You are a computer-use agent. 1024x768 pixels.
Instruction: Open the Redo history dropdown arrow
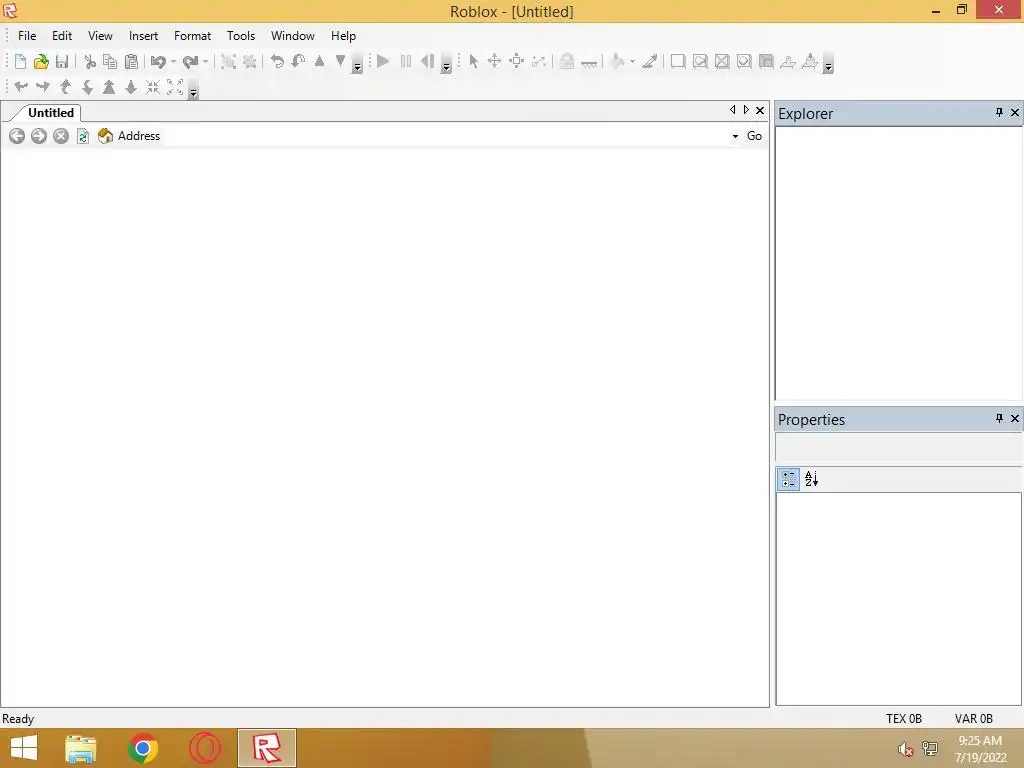coord(205,62)
